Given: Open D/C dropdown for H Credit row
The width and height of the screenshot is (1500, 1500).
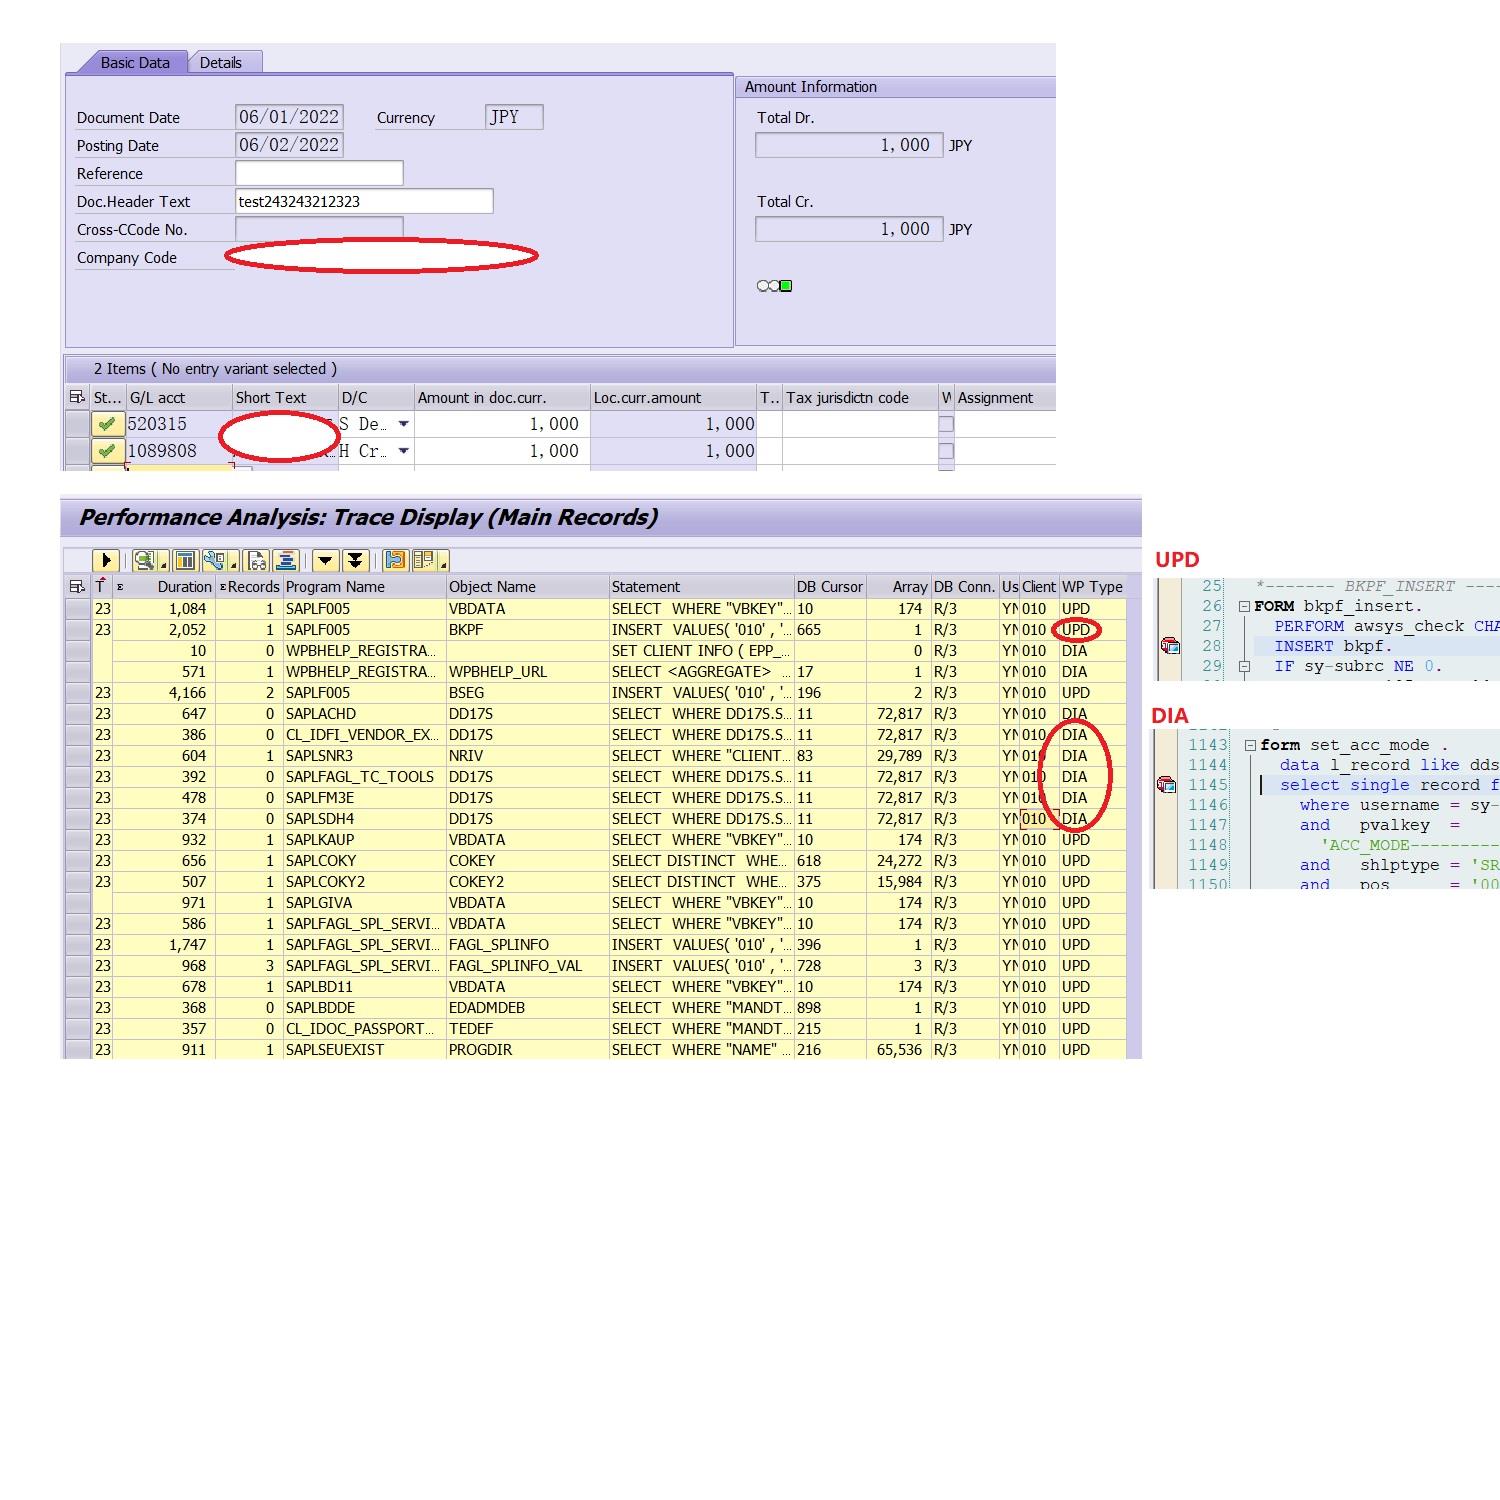Looking at the screenshot, I should coord(403,451).
